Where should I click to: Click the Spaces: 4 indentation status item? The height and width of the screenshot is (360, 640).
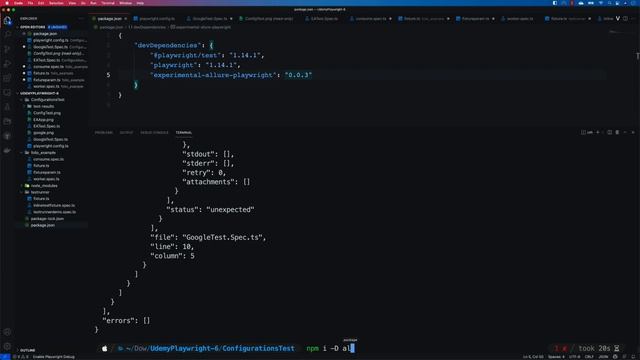[x=556, y=357]
